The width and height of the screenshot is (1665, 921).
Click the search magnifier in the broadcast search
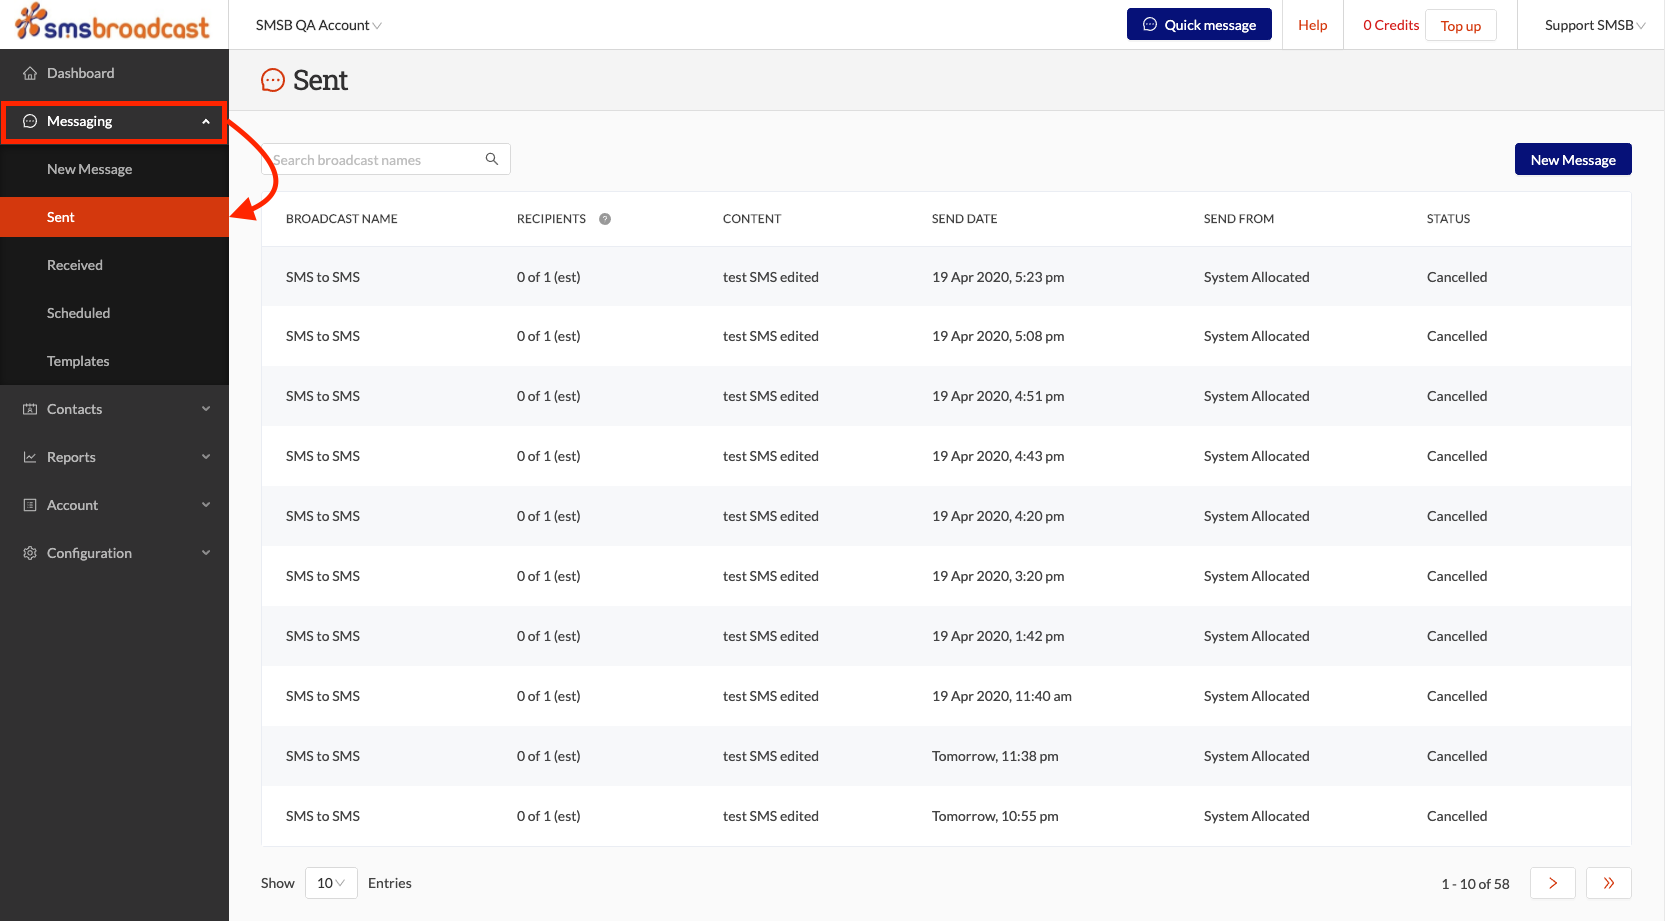coord(491,158)
